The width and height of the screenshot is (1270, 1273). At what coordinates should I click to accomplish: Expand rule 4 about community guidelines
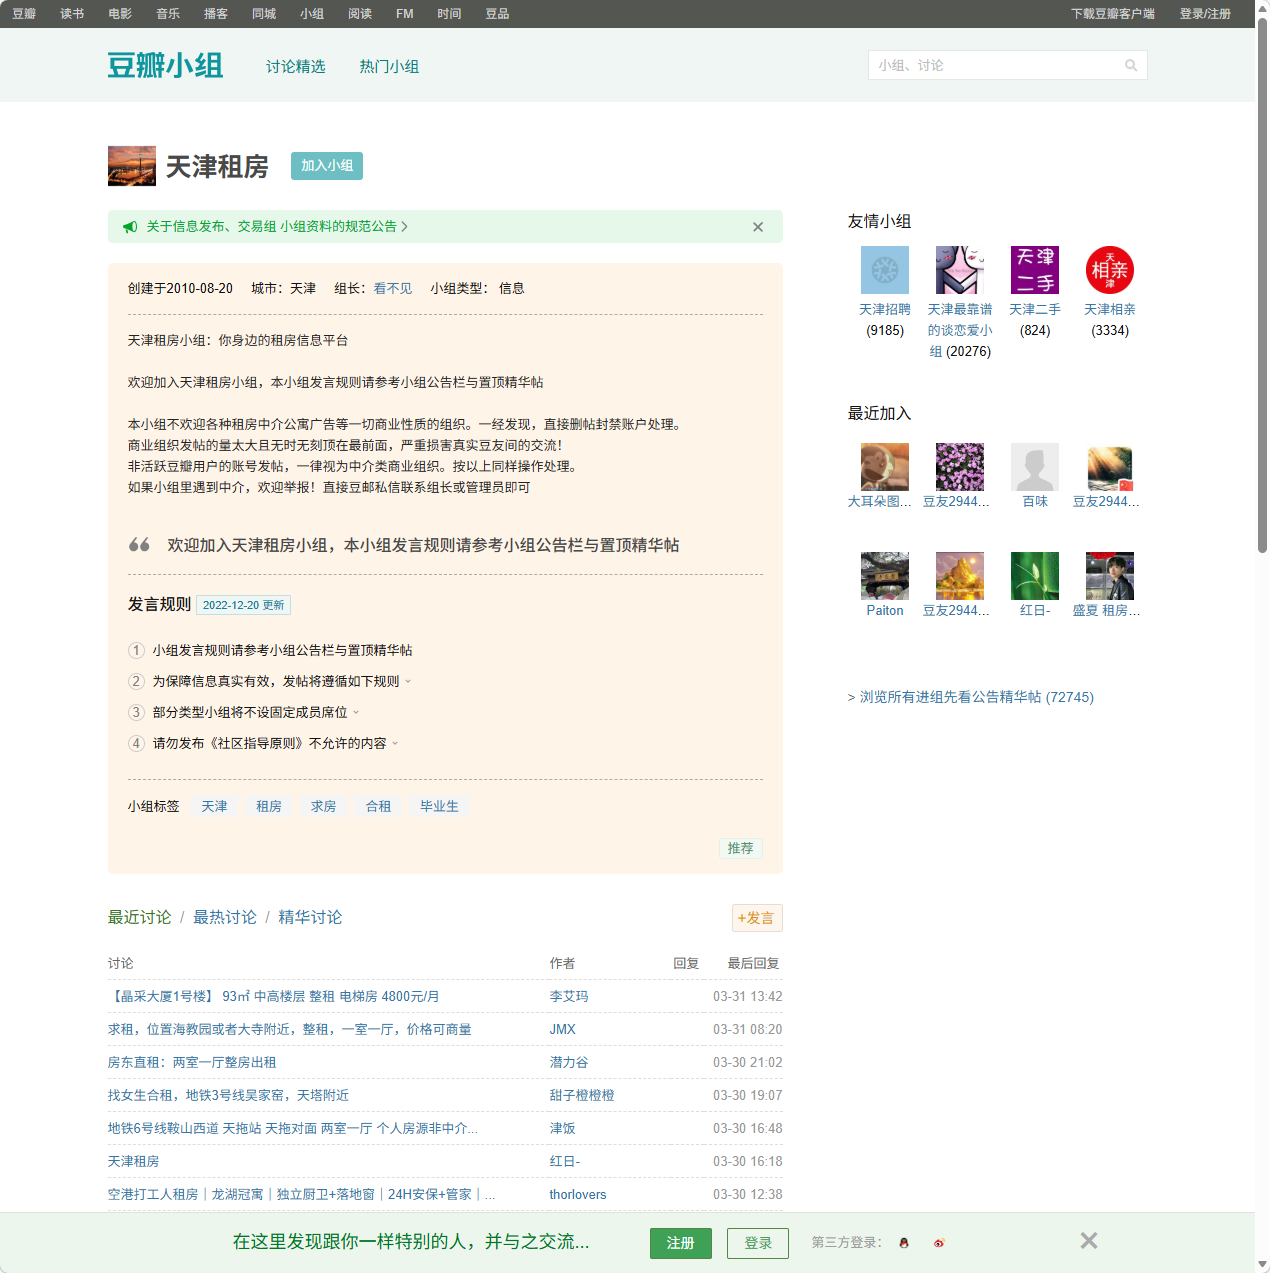pyautogui.click(x=395, y=744)
